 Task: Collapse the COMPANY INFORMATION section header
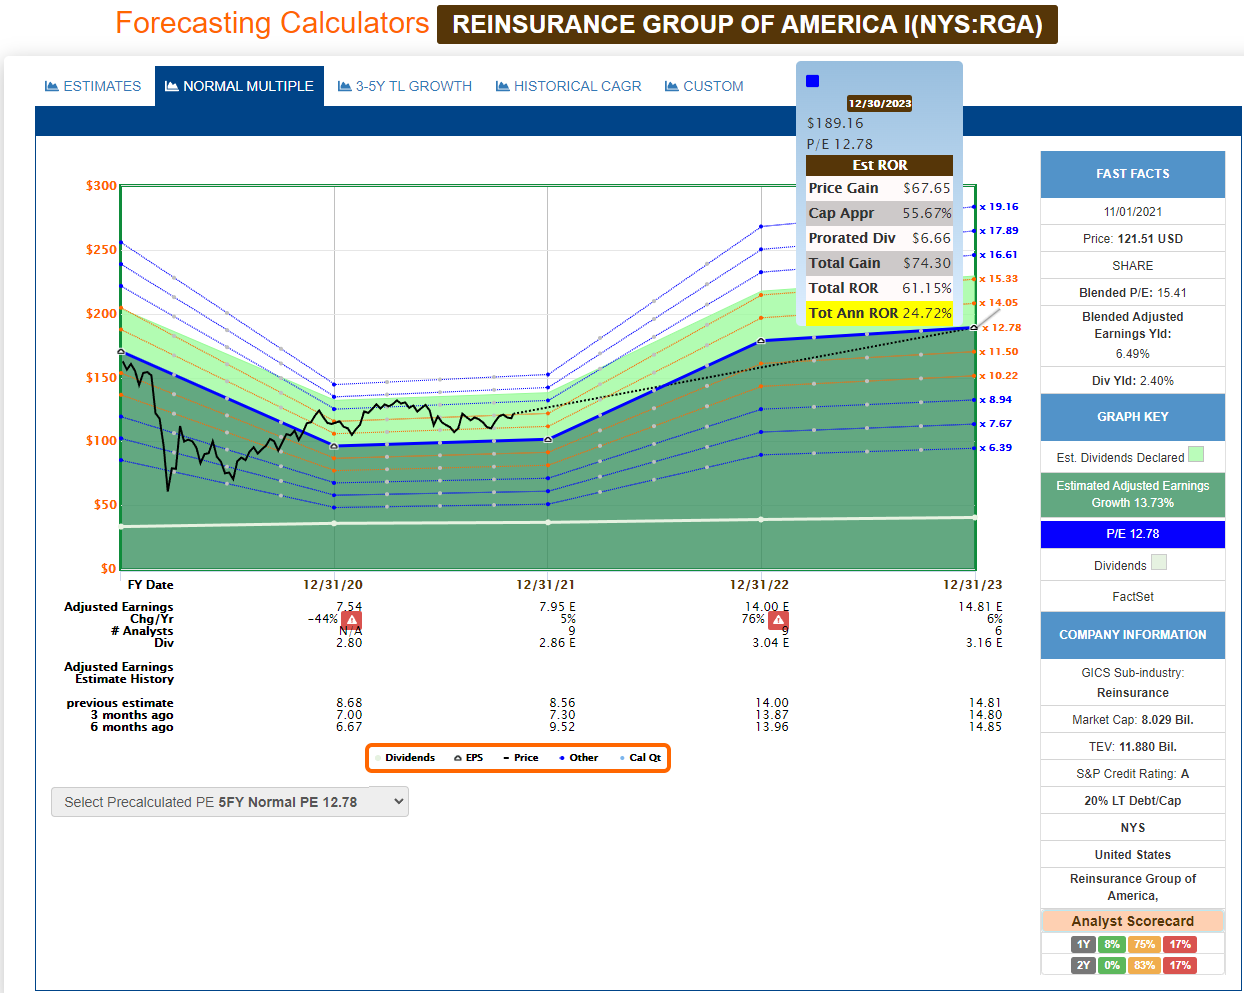tap(1132, 635)
